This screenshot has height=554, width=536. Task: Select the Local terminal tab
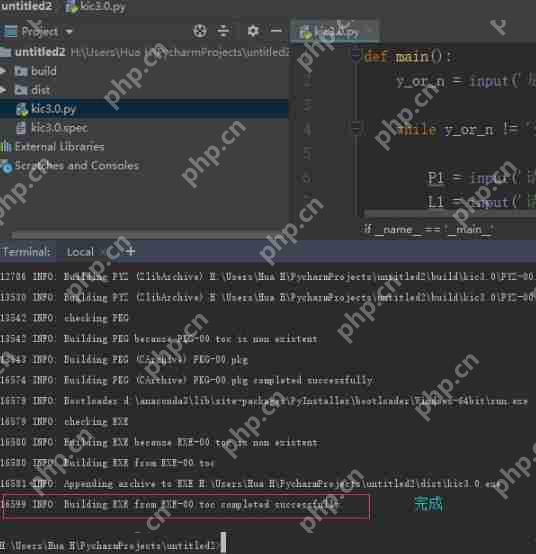pyautogui.click(x=80, y=252)
